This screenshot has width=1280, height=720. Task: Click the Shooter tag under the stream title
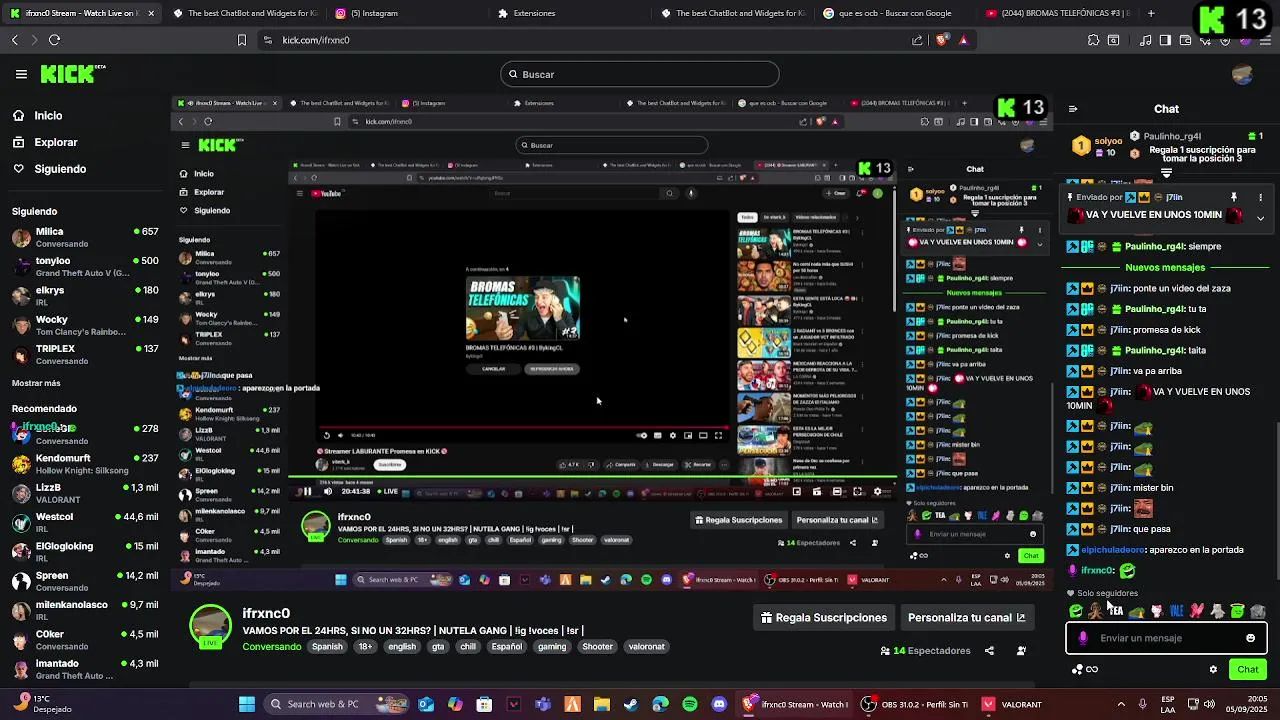(597, 647)
